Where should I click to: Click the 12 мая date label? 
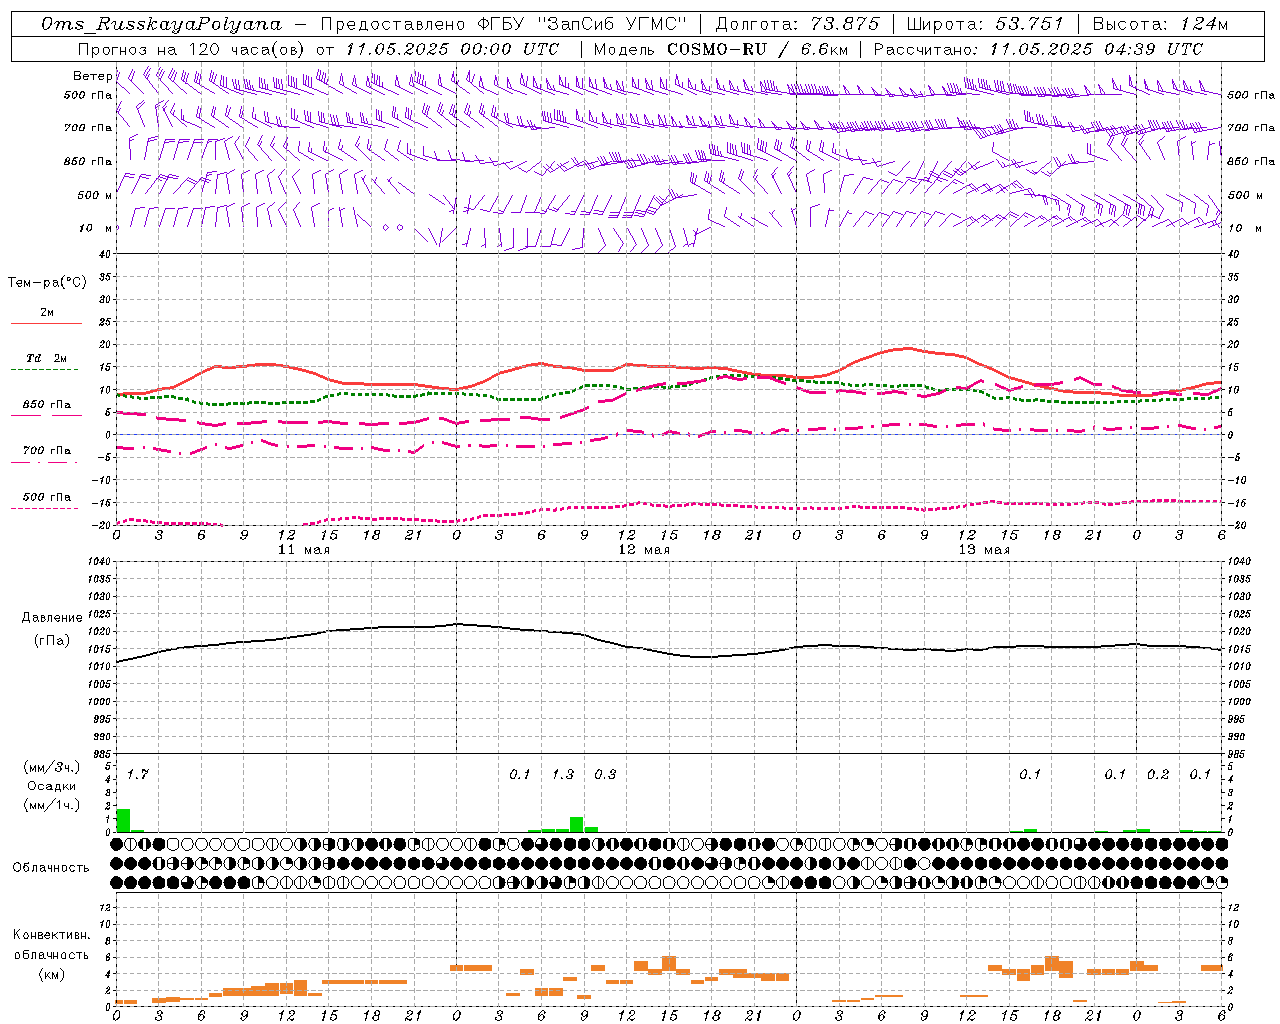[x=644, y=550]
